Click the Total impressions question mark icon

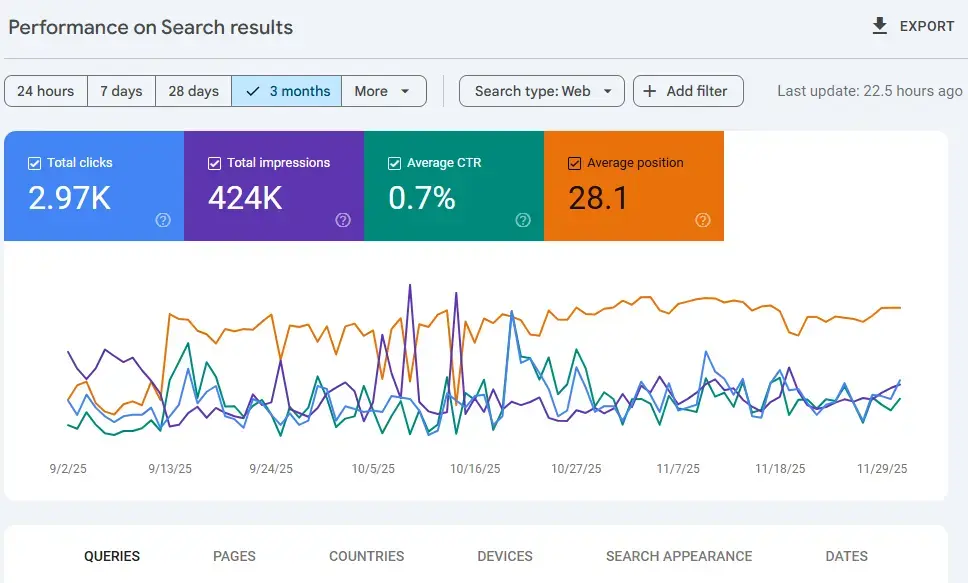(343, 221)
